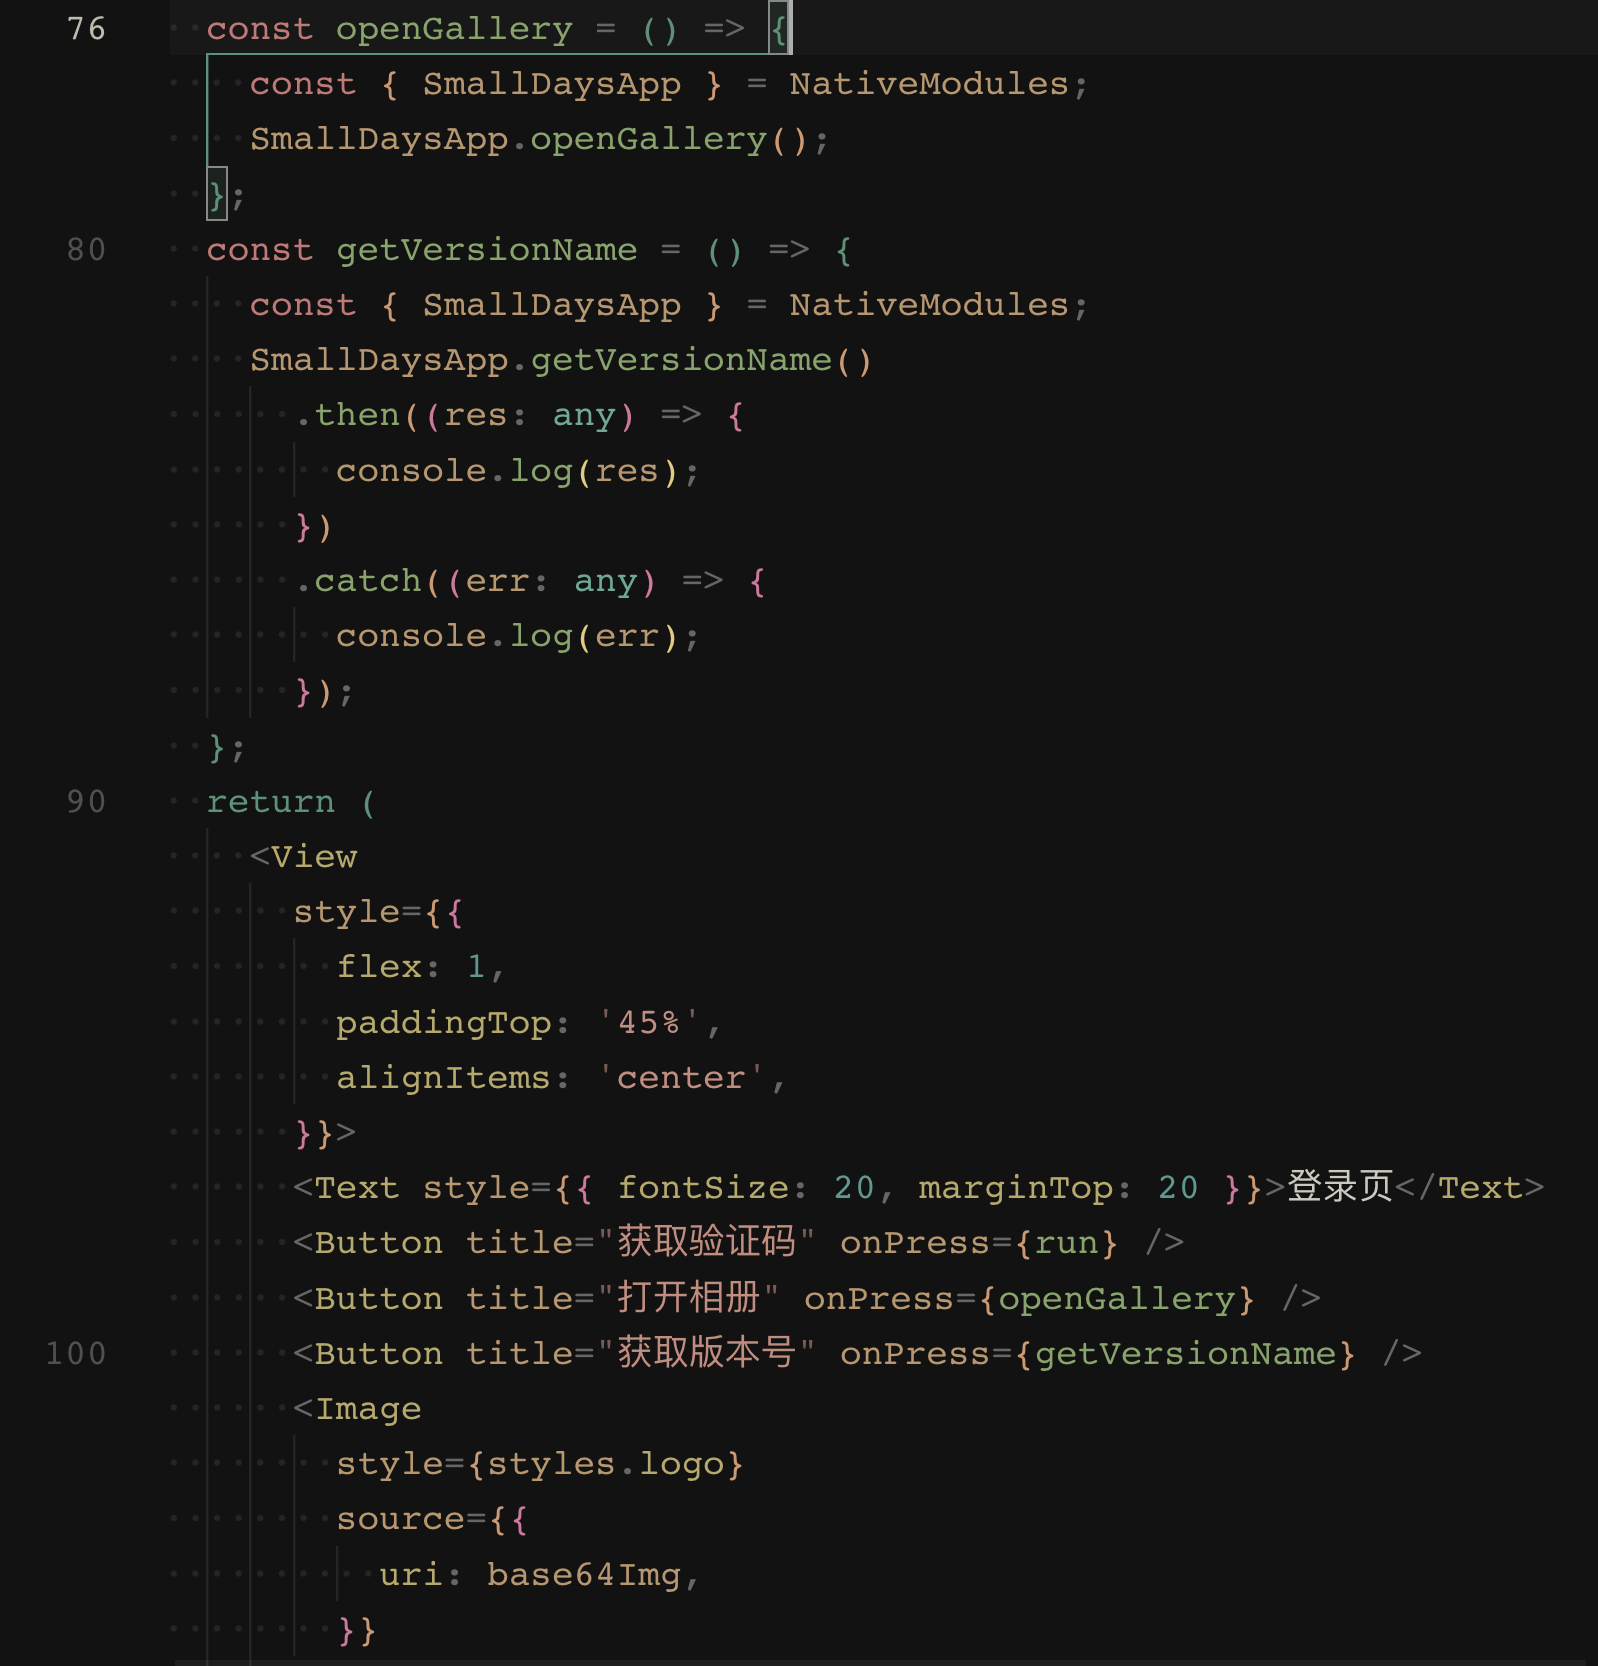Click onPress={getVersionName} handler
This screenshot has width=1598, height=1666.
1098,1354
